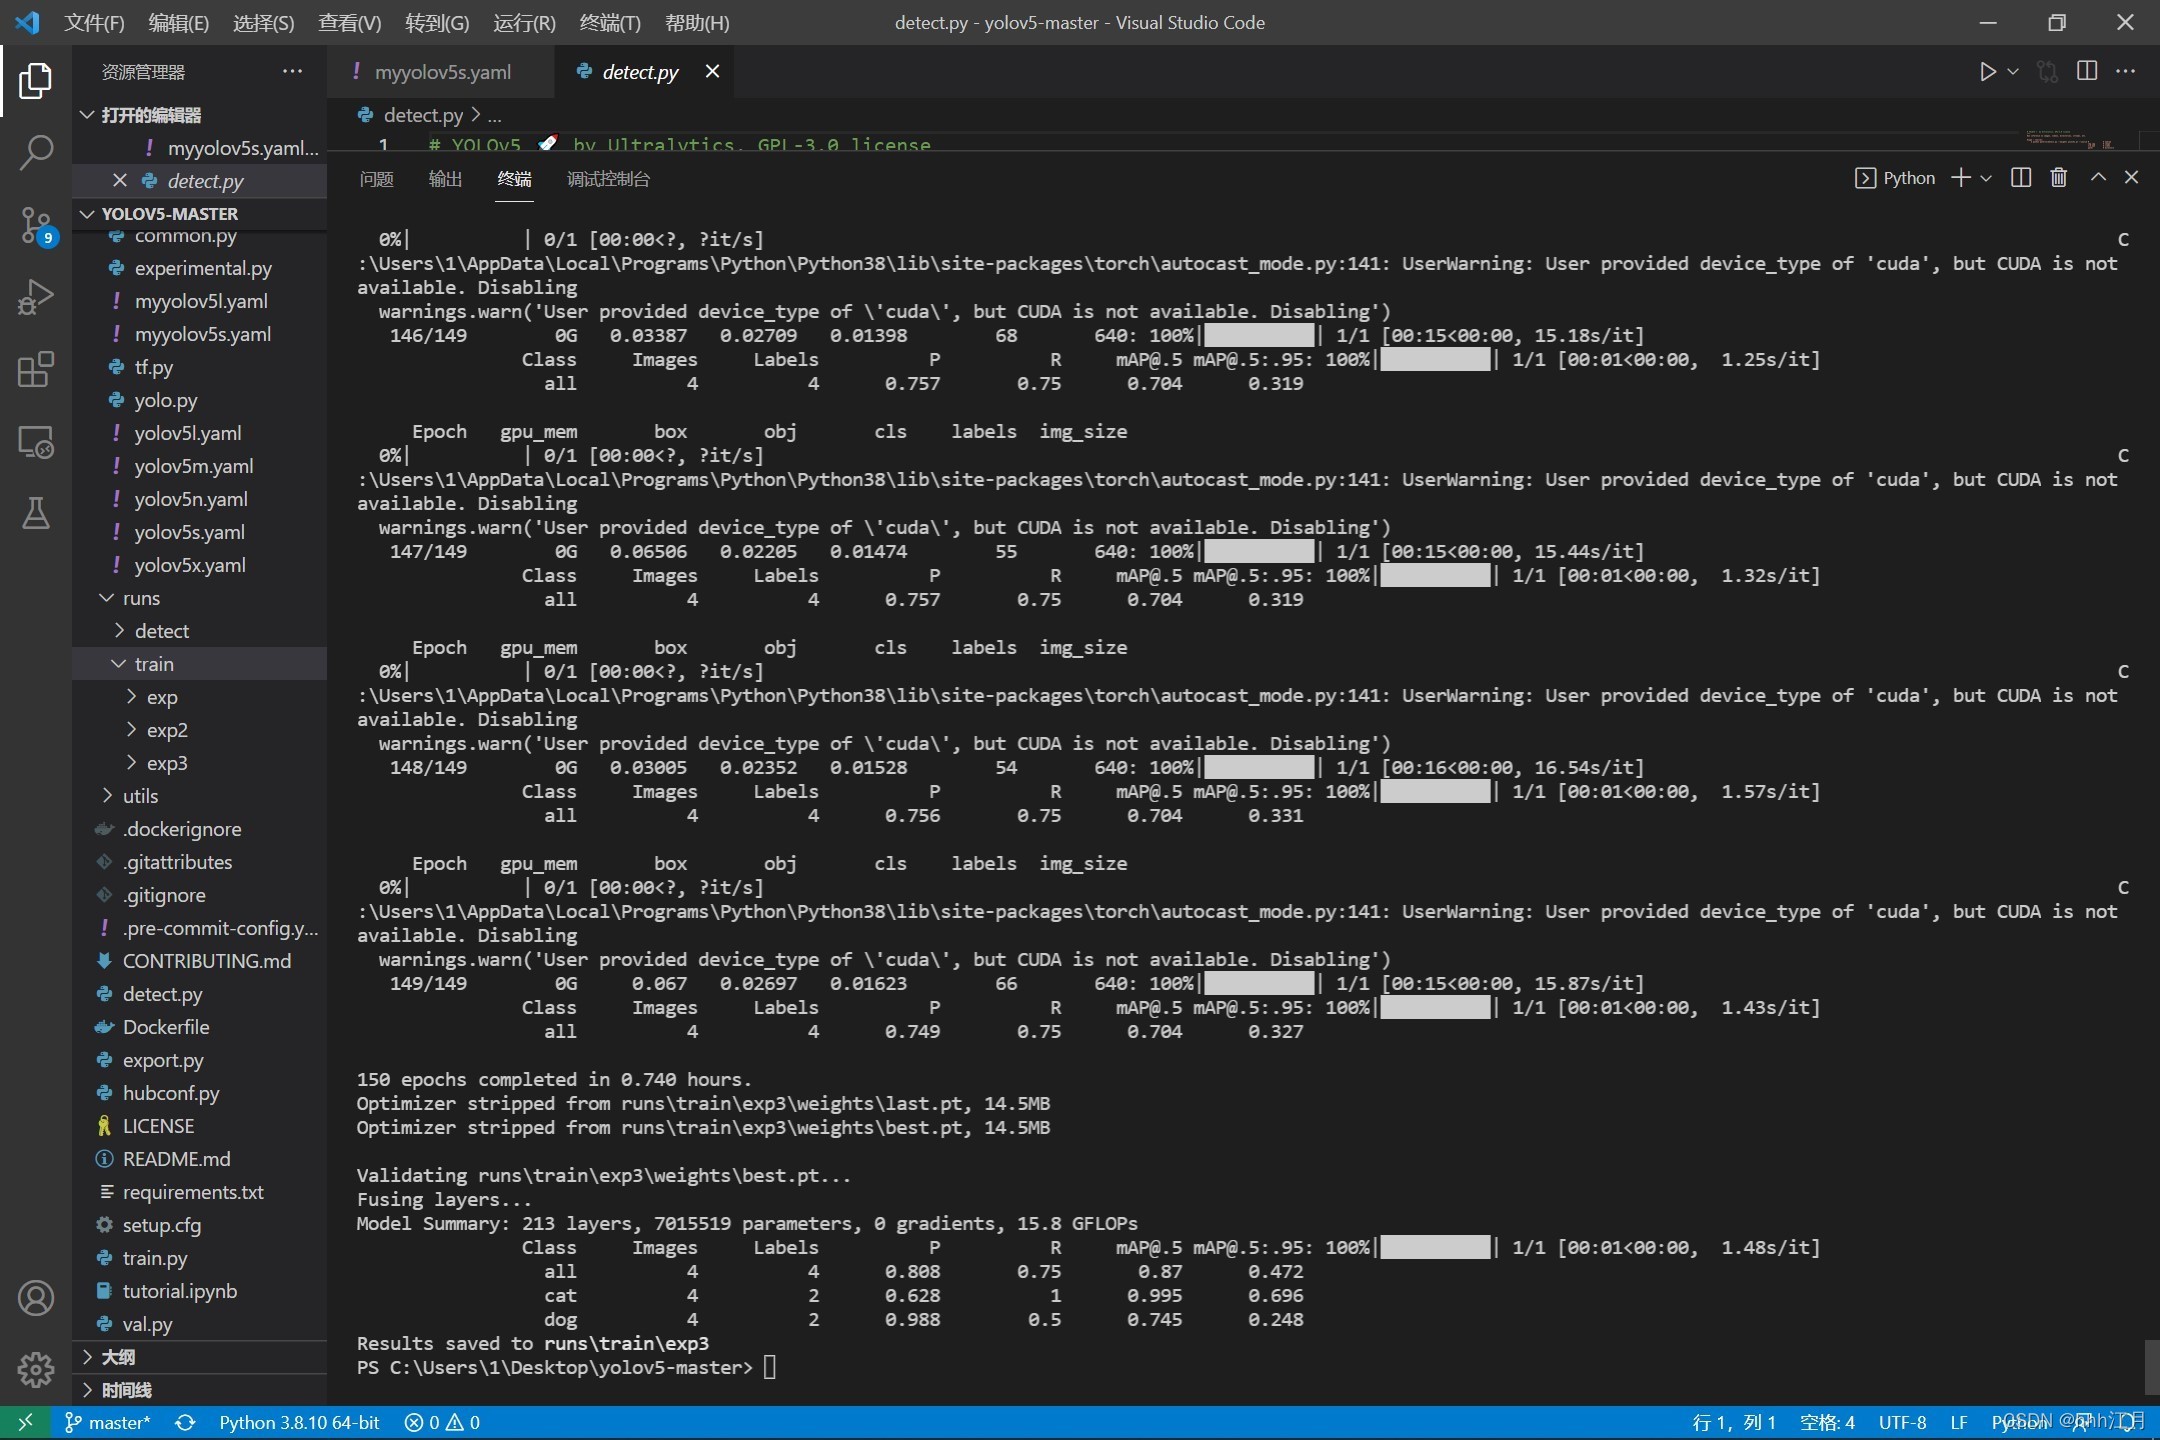Synchronize changes with the sync icon
The height and width of the screenshot is (1440, 2160).
(x=185, y=1423)
